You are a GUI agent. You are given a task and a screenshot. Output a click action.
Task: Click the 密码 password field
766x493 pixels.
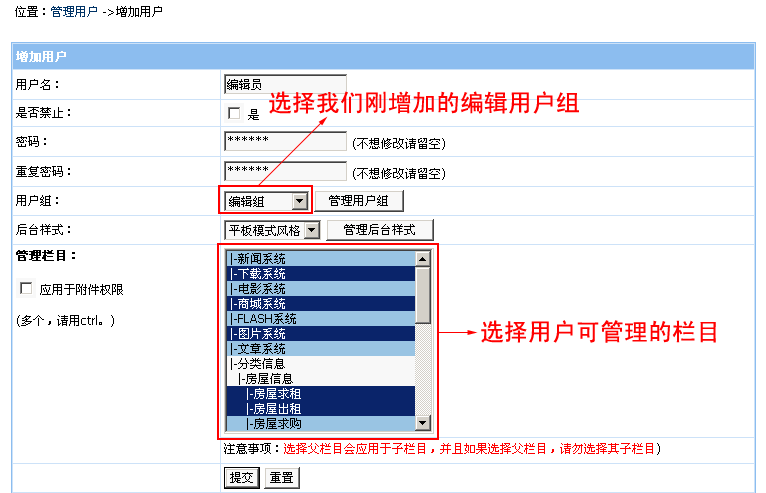285,141
